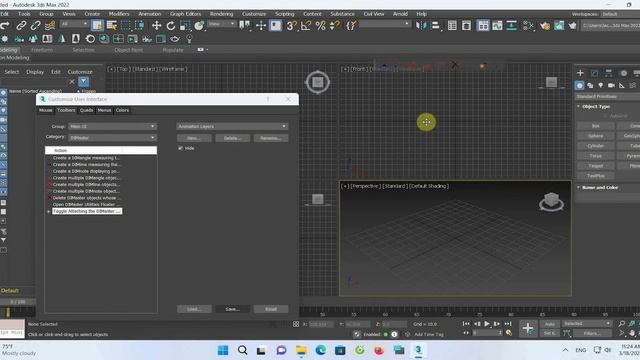Screen dimensions: 640x360
Task: Choose Rectangular Selection Region tool
Action: click(125, 25)
